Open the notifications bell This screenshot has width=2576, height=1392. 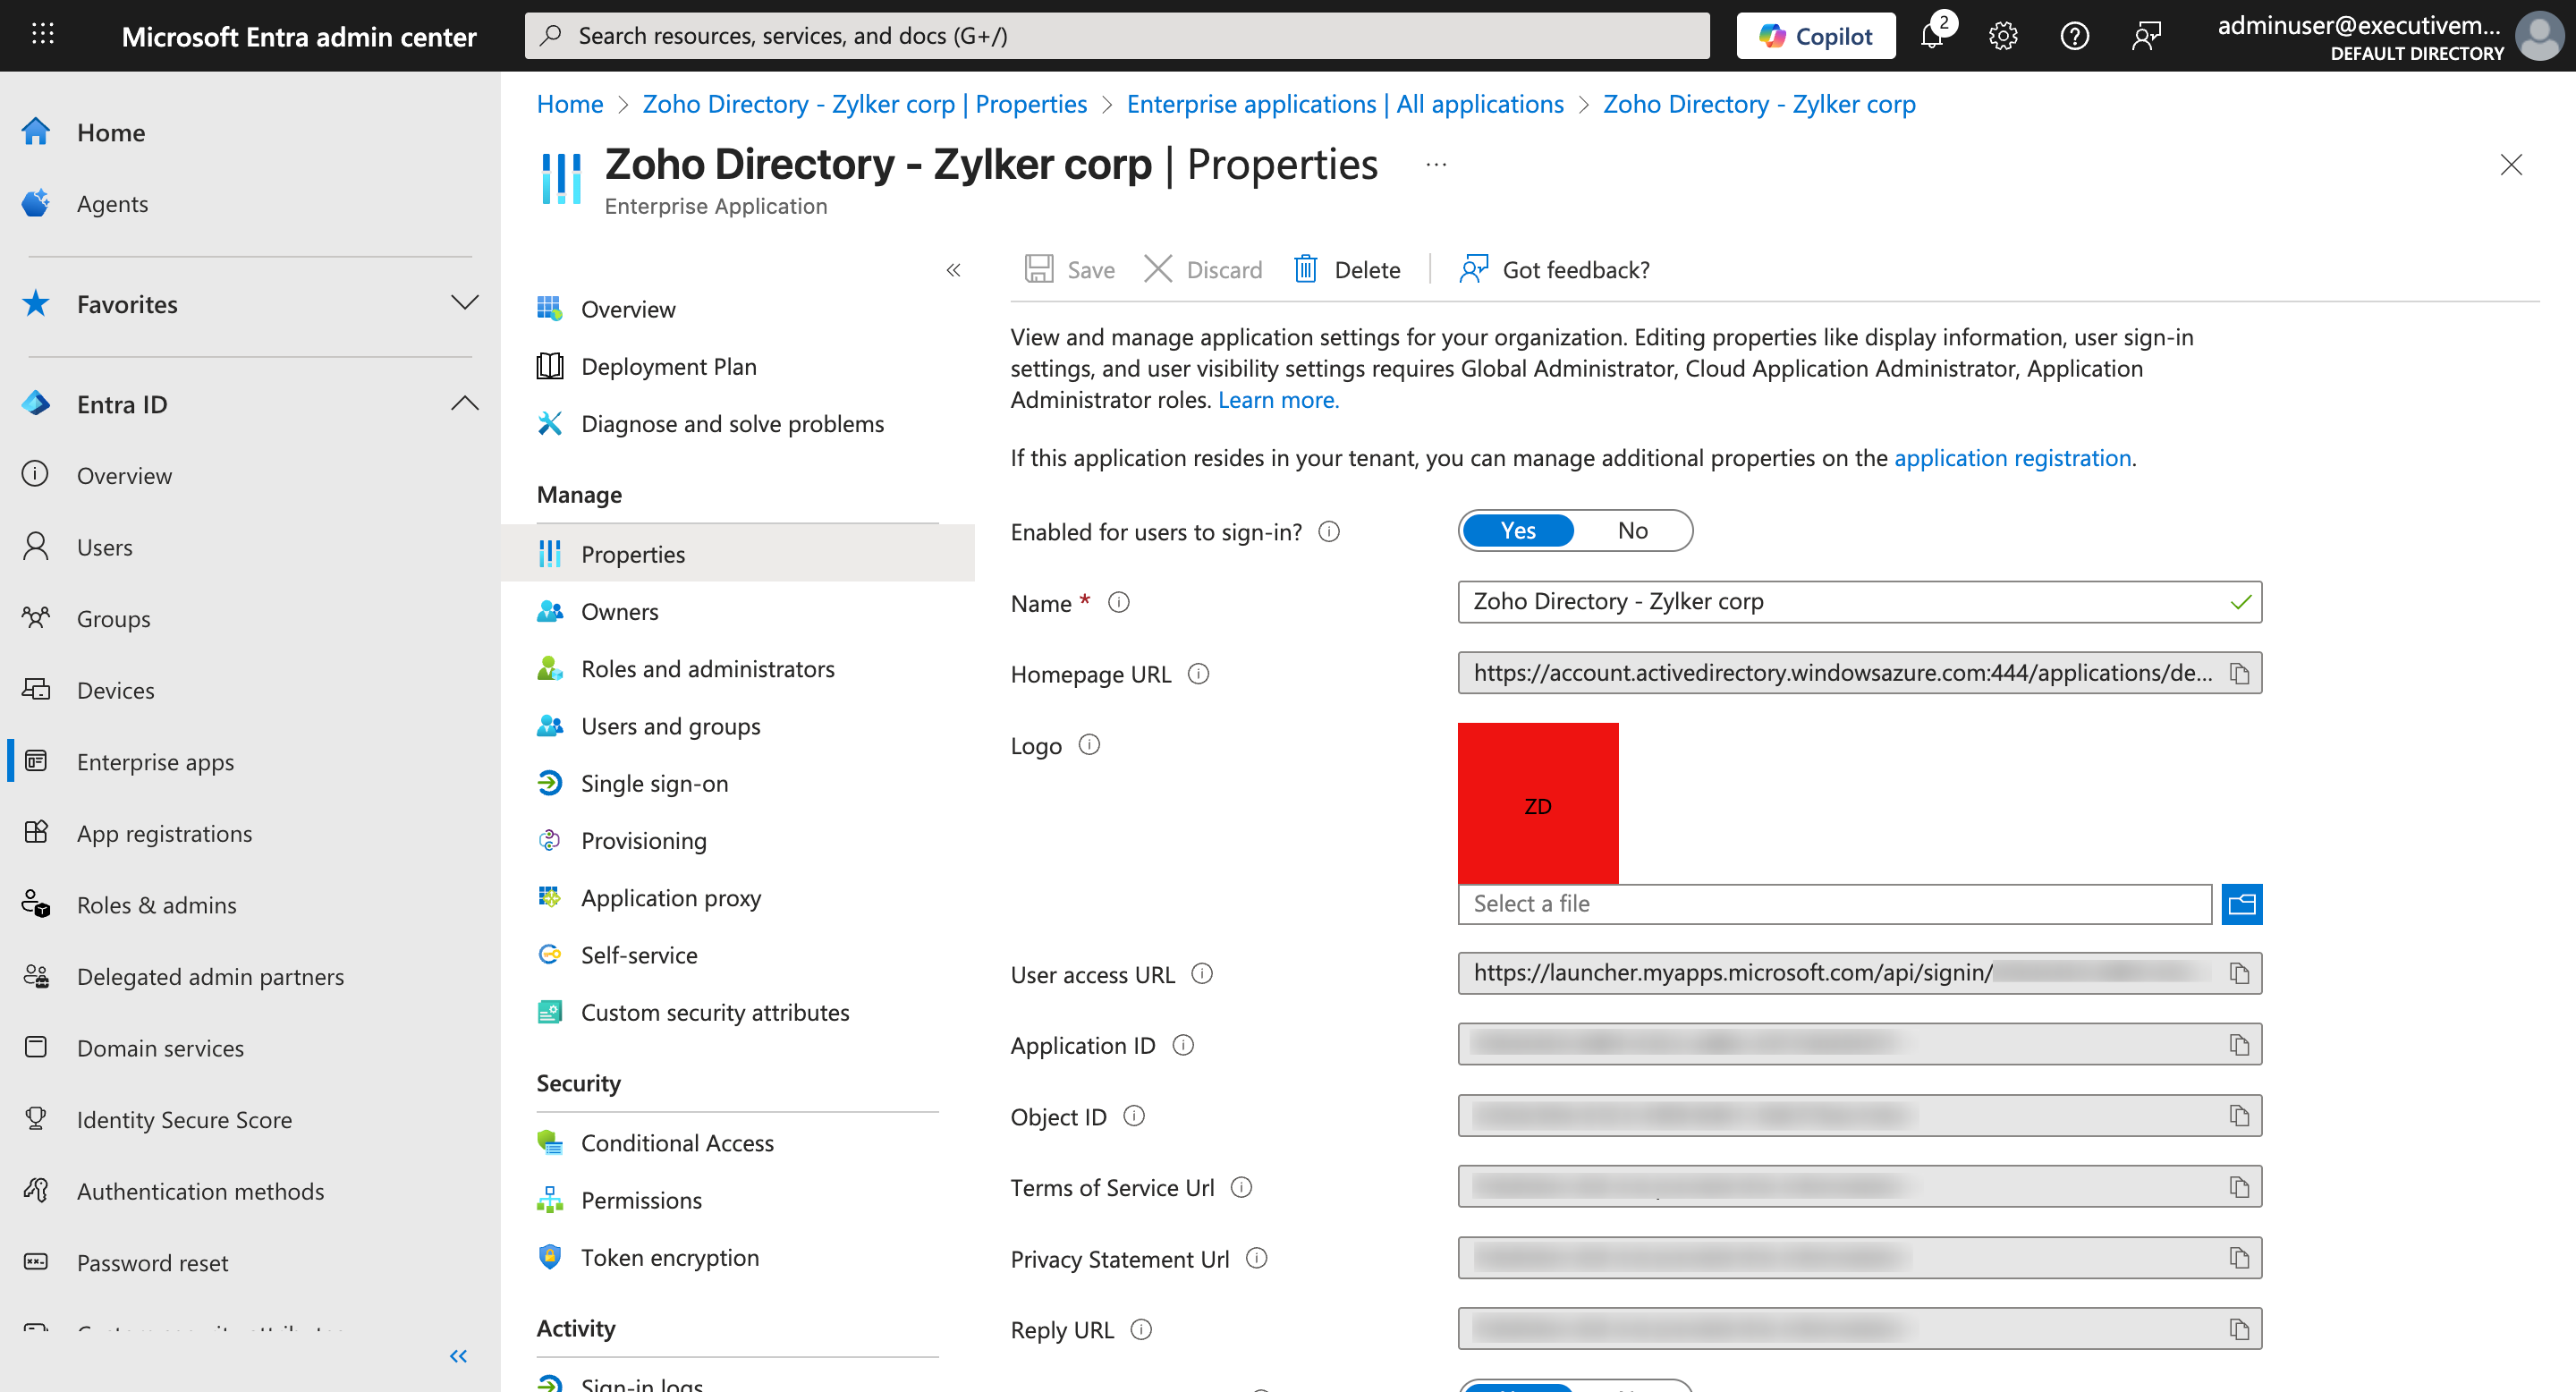[1932, 36]
